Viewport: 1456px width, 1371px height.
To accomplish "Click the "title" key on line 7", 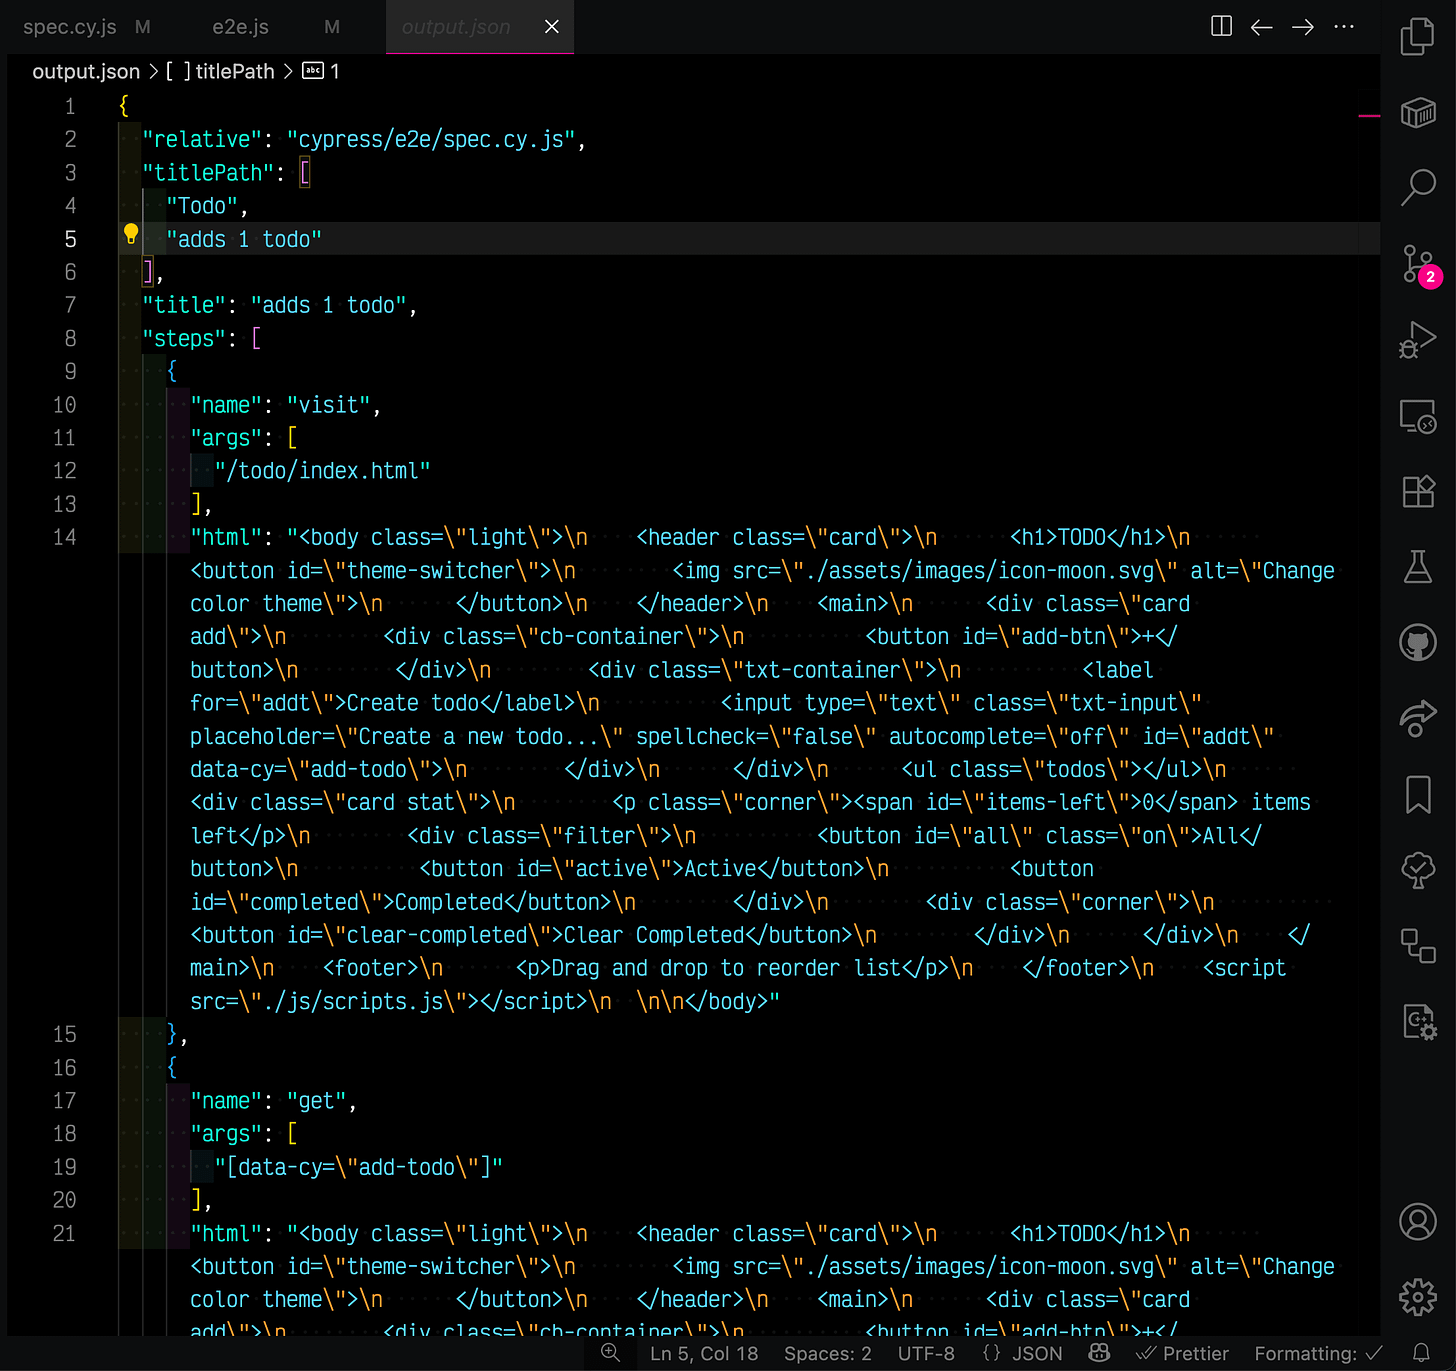I will 184,305.
